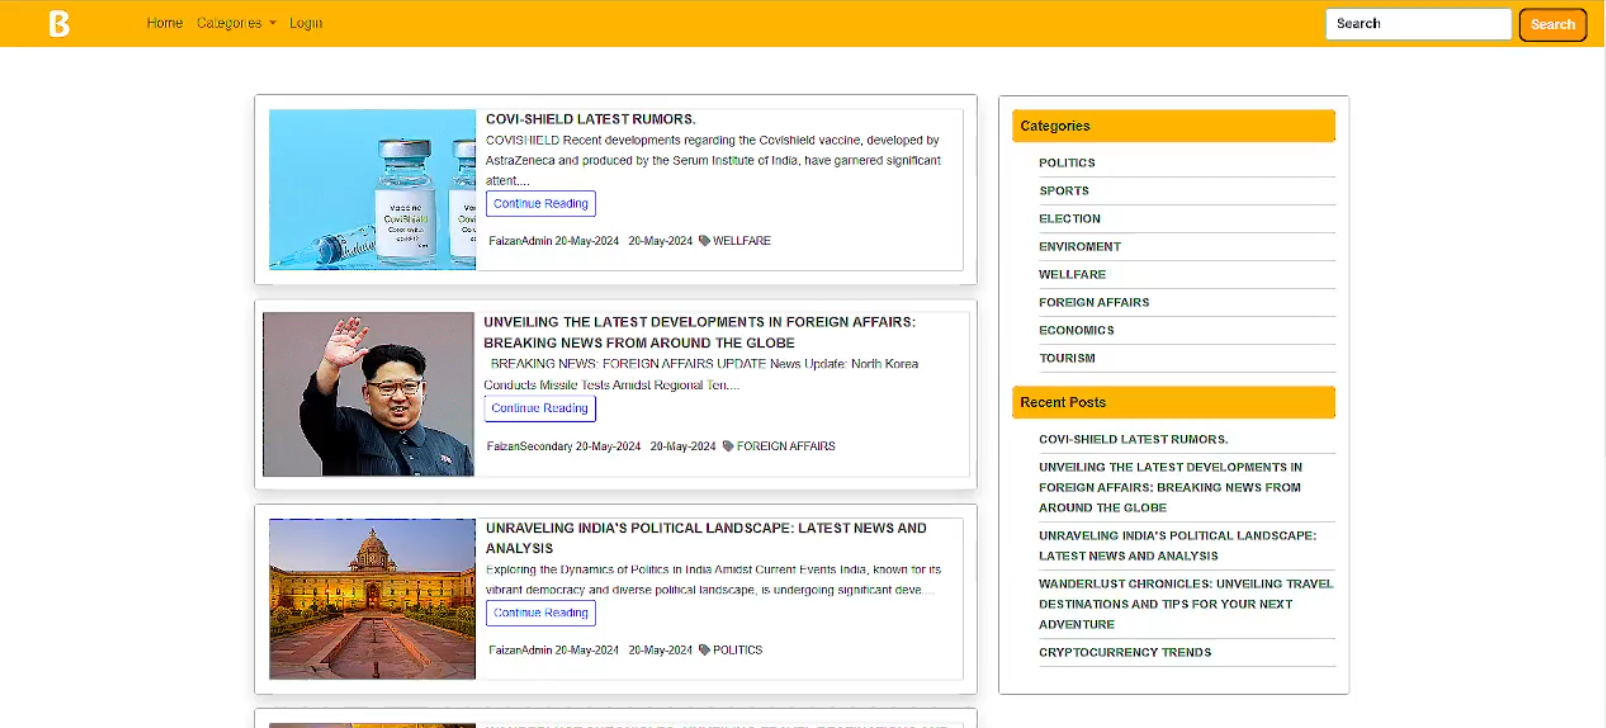Click author FaizanAdmin on Covi-Shield post

[x=520, y=241]
